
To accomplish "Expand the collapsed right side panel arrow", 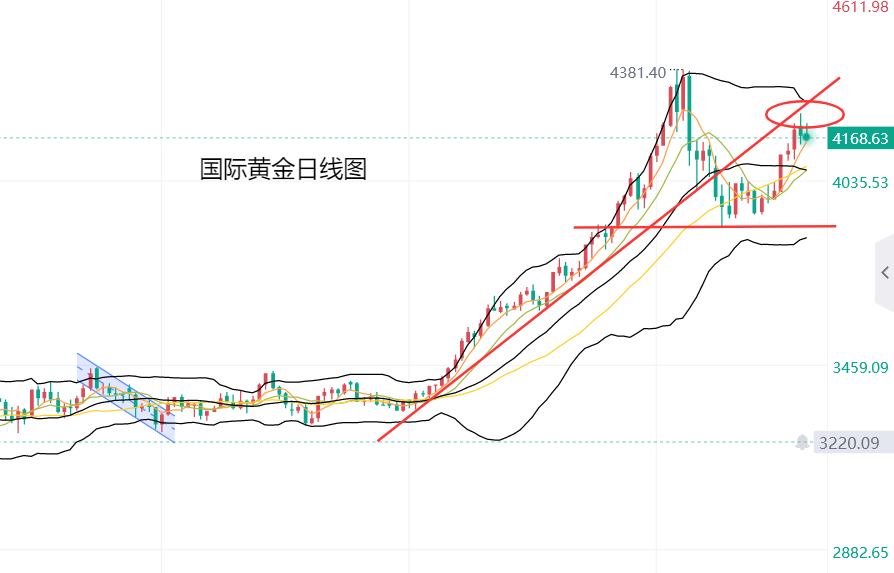I will (884, 272).
